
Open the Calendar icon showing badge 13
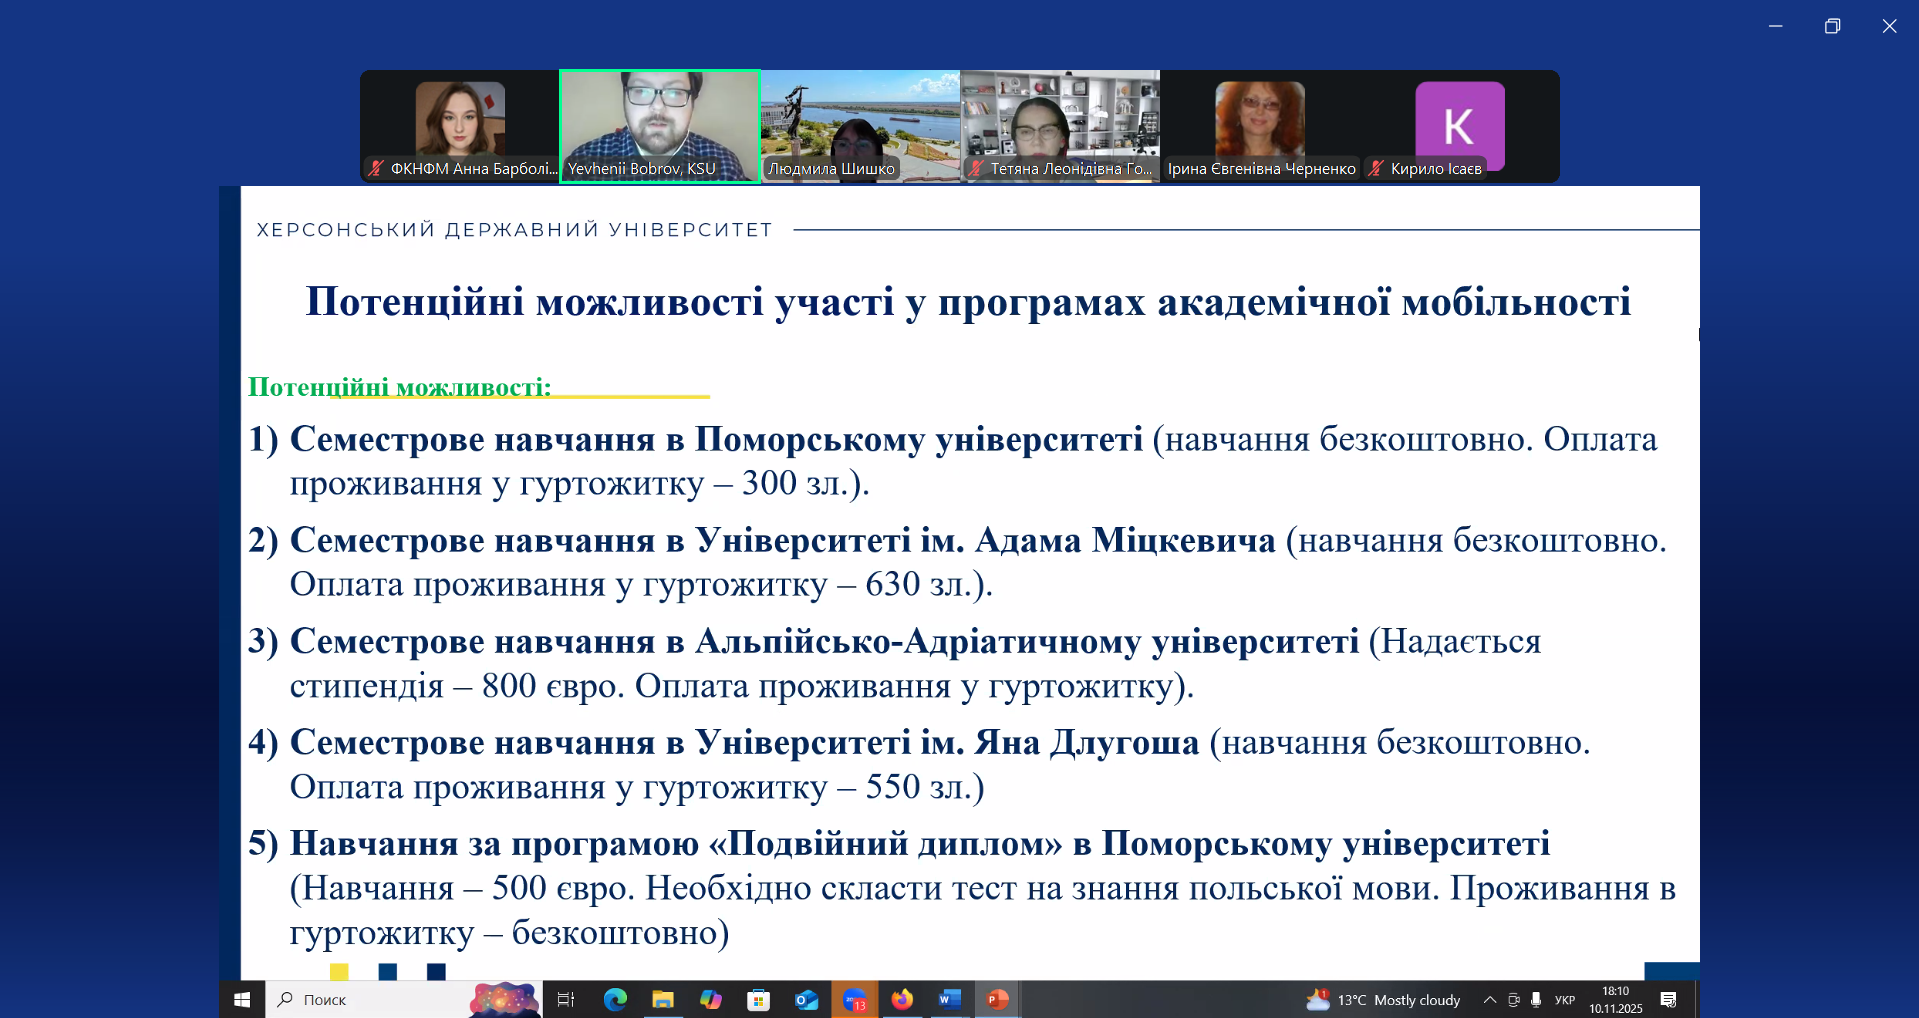pos(856,999)
